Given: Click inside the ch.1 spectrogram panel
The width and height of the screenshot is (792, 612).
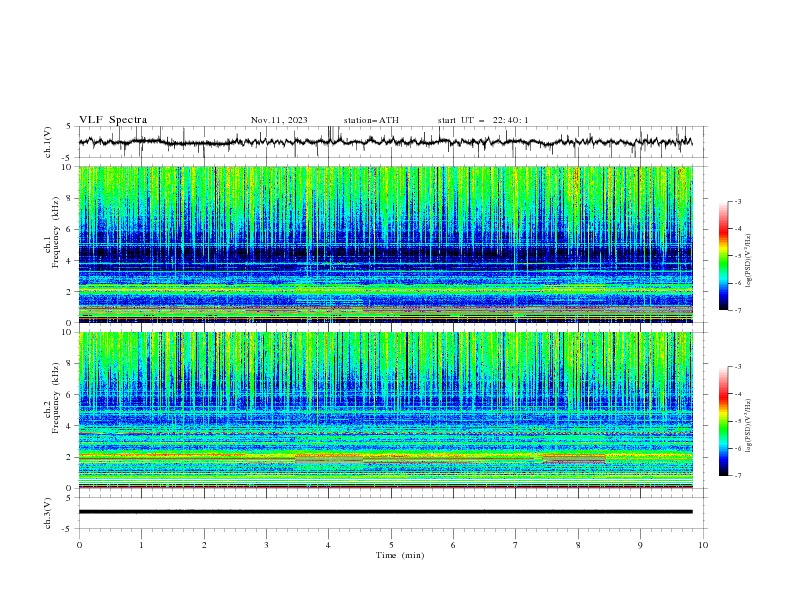Looking at the screenshot, I should click(x=385, y=244).
